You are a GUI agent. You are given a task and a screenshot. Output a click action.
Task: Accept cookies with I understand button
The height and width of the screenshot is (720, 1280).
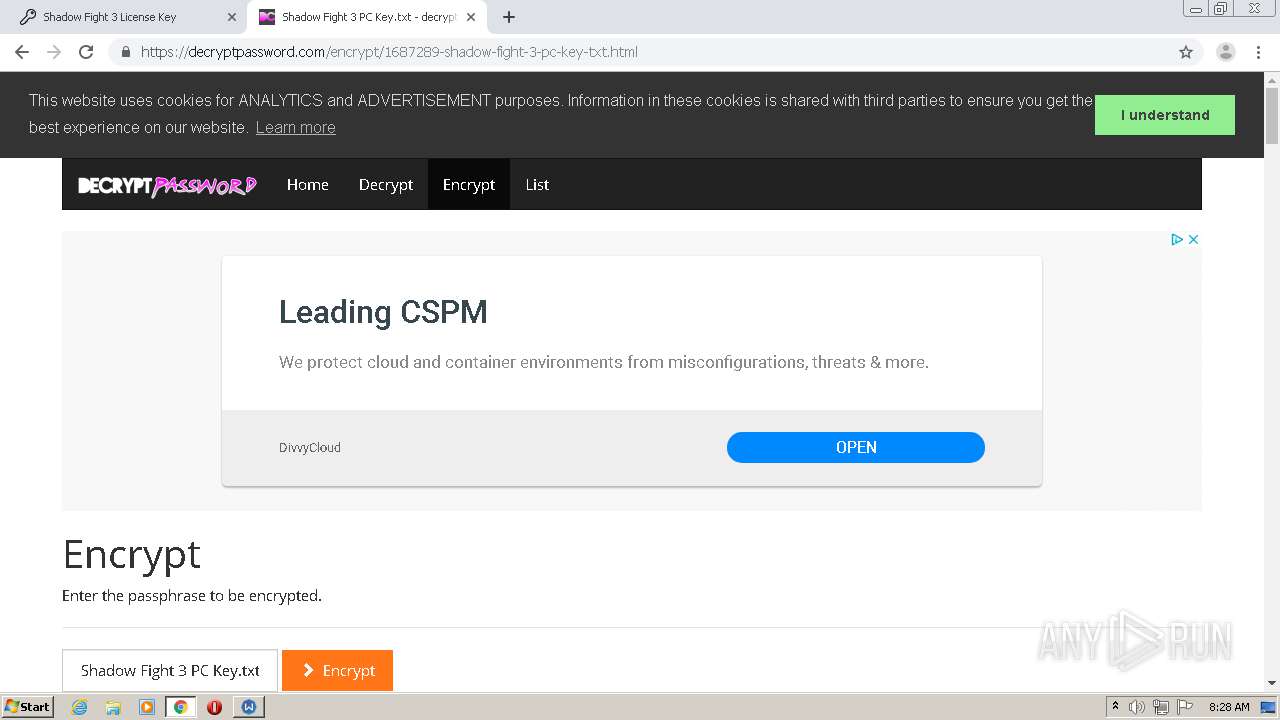(x=1165, y=115)
